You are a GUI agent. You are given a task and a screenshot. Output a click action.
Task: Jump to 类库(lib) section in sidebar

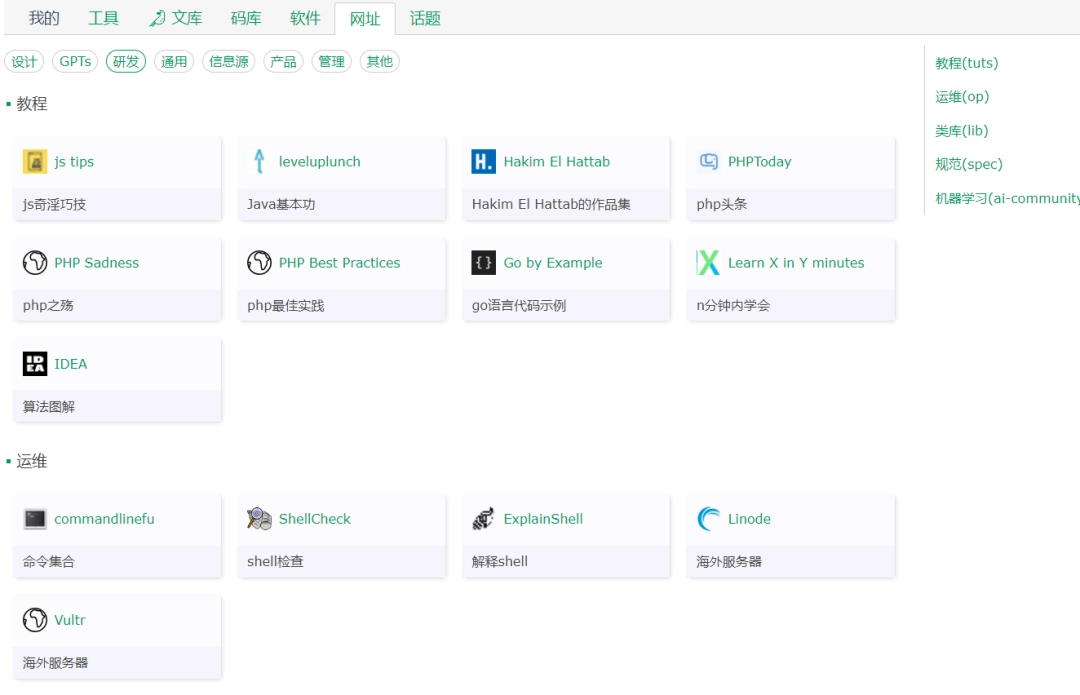coord(962,131)
